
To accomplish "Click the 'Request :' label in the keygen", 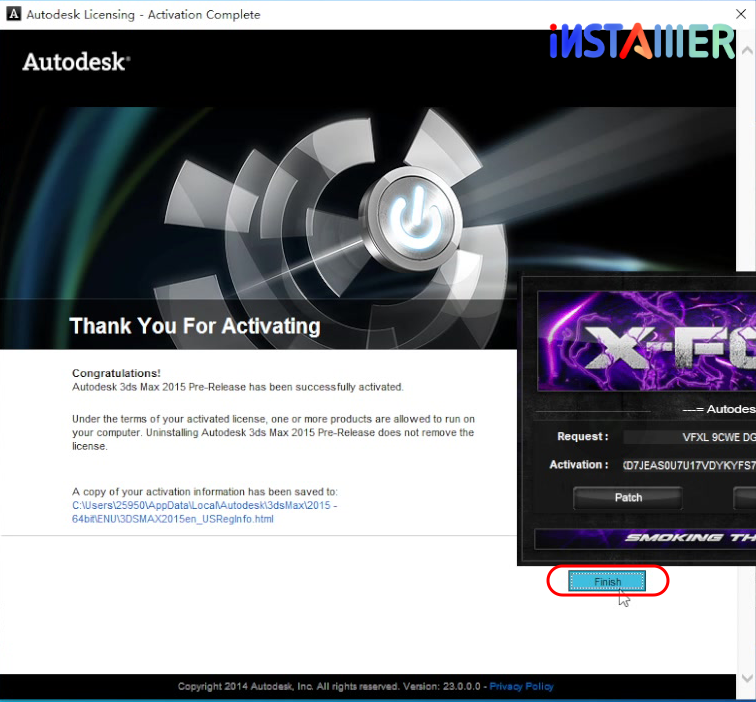I will (582, 436).
